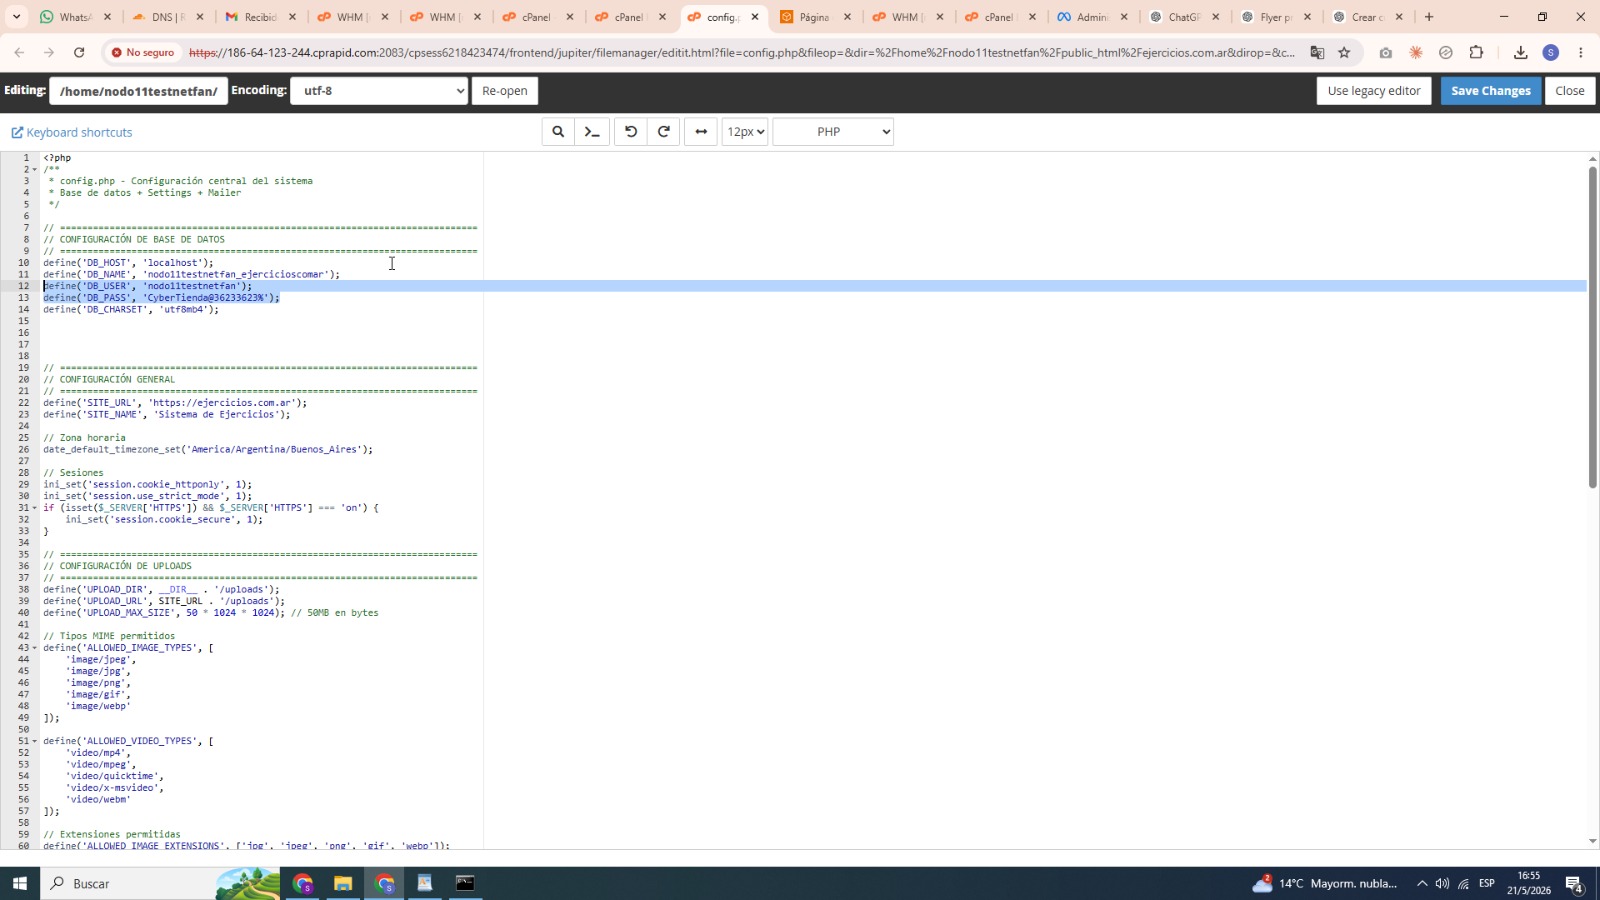Screen dimensions: 1600x900
Task: Open the PHP language mode dropdown
Action: click(x=833, y=132)
